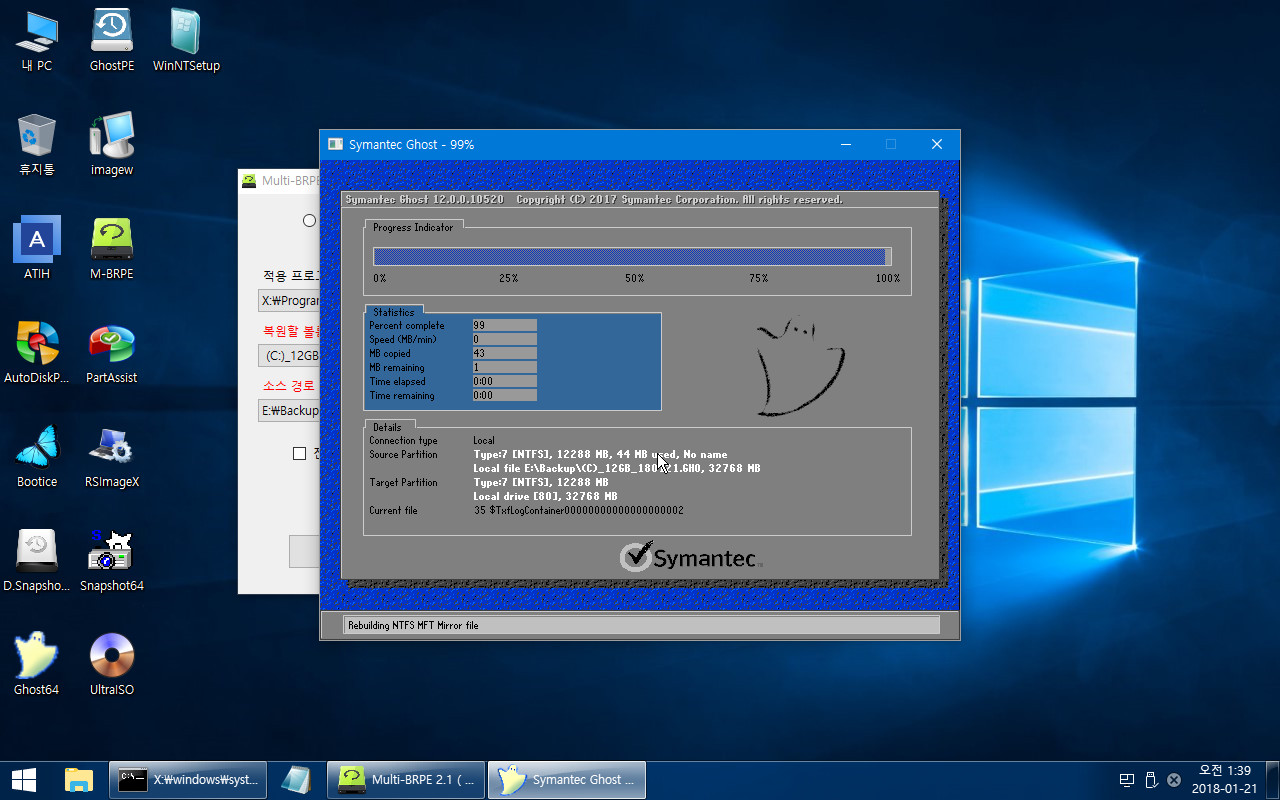Switch to the Multi-BRPE 2.1 taskbar button

tap(406, 779)
